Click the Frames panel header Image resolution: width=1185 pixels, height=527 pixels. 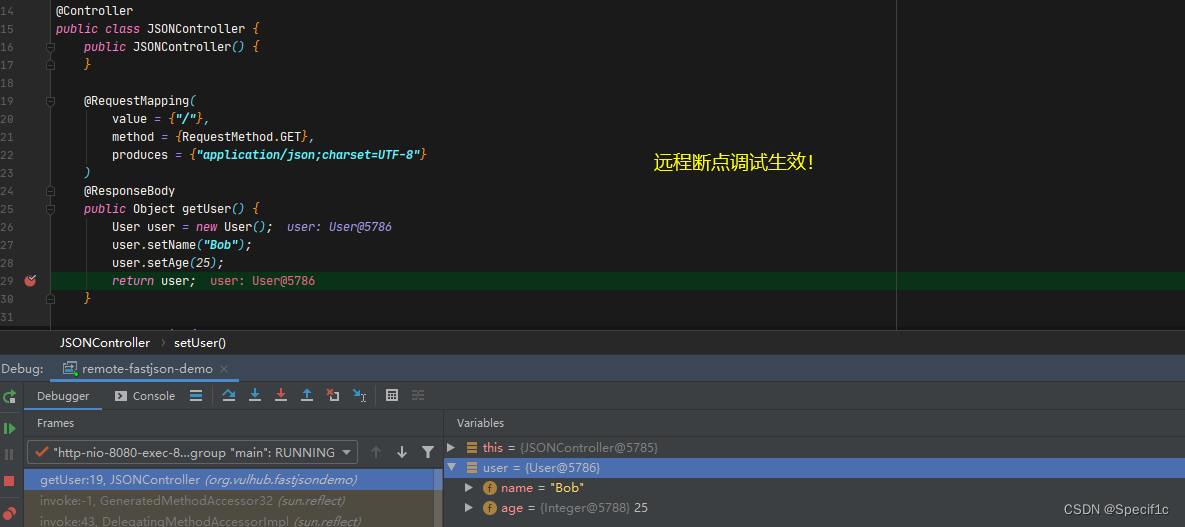[x=56, y=423]
